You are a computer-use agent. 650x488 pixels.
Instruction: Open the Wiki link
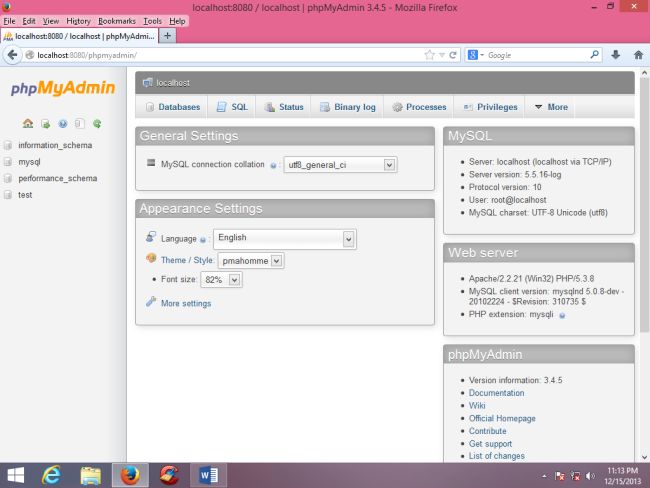(477, 405)
